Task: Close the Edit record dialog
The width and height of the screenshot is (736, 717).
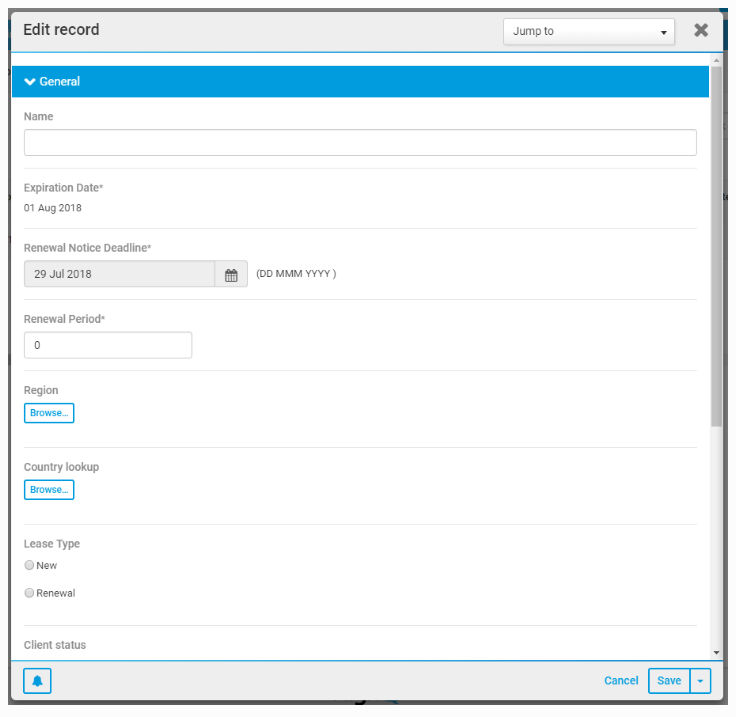Action: point(701,31)
